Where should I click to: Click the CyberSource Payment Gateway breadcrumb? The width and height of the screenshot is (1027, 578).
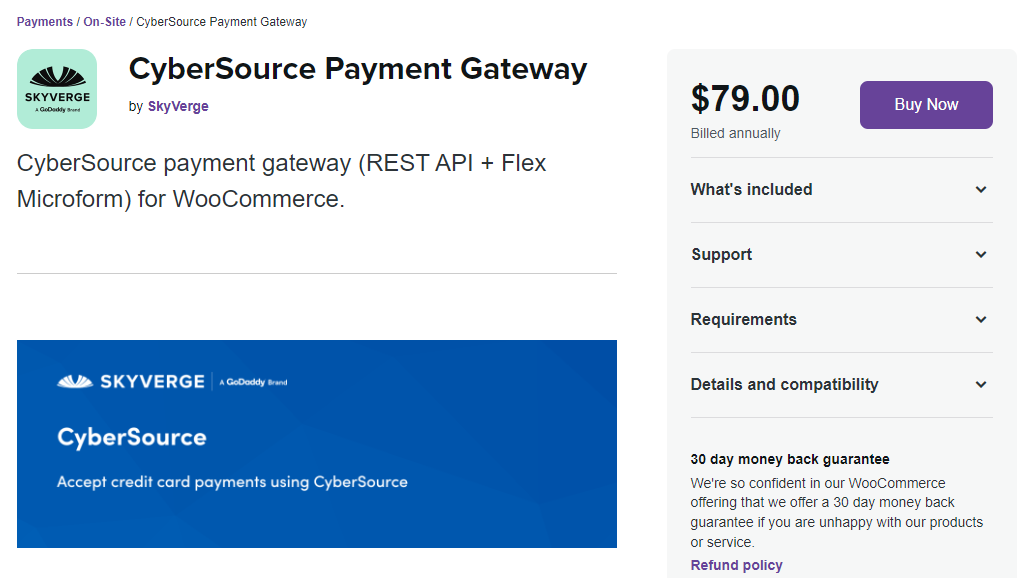coord(221,22)
